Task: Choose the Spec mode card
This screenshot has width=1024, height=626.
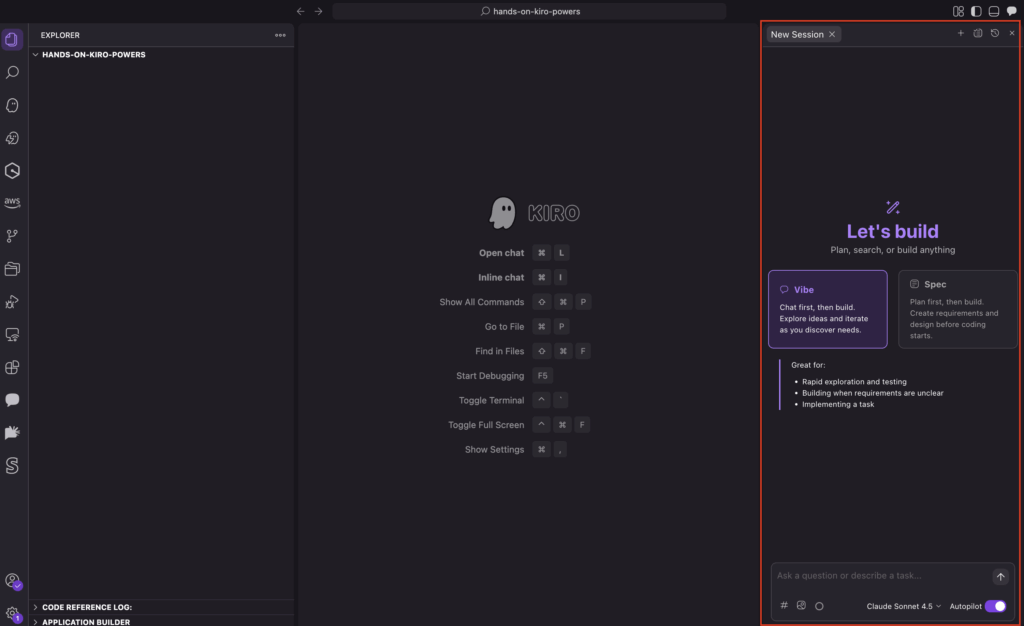Action: click(x=957, y=309)
